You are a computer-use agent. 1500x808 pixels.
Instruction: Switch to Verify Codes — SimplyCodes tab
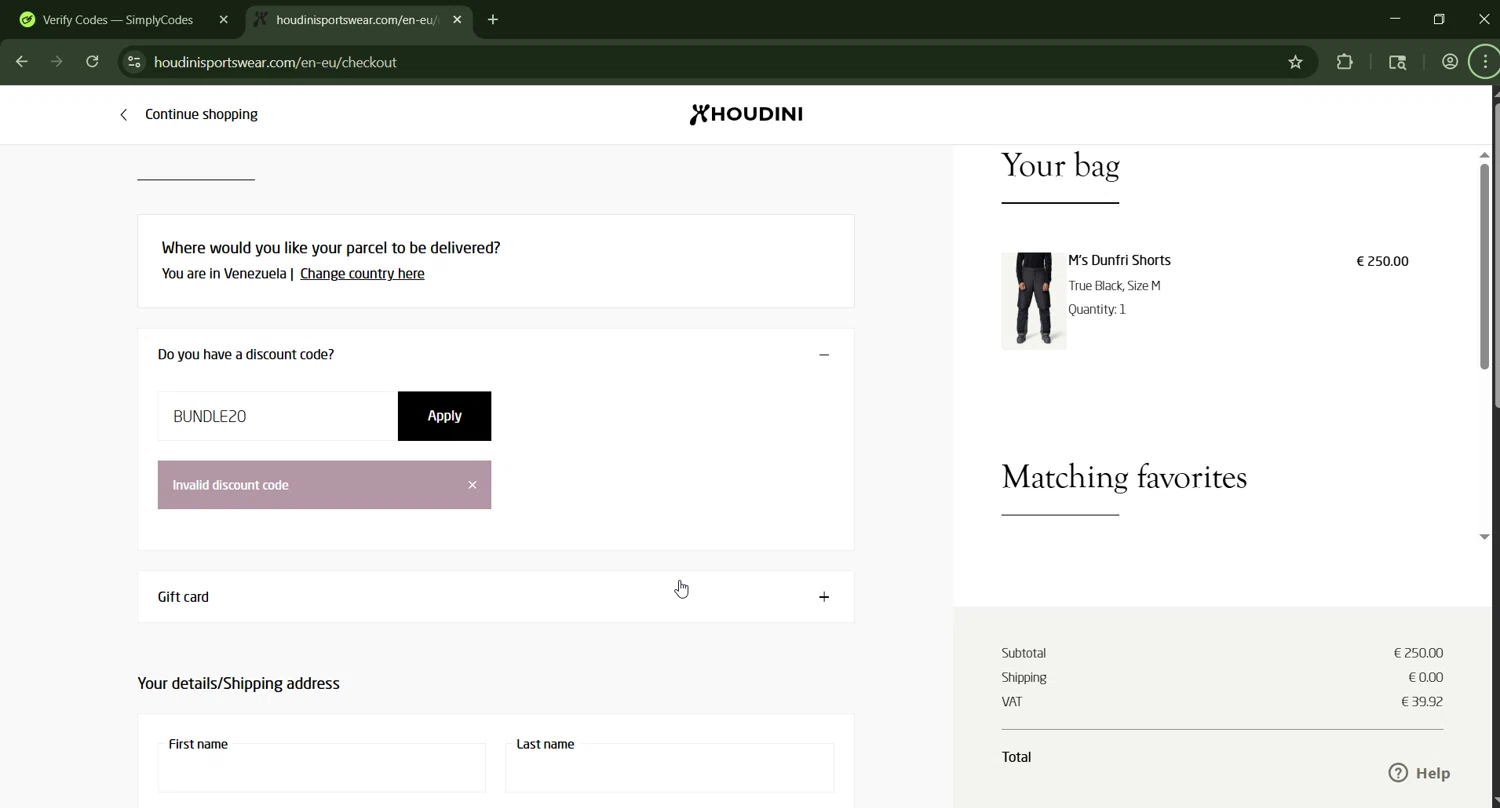tap(124, 19)
